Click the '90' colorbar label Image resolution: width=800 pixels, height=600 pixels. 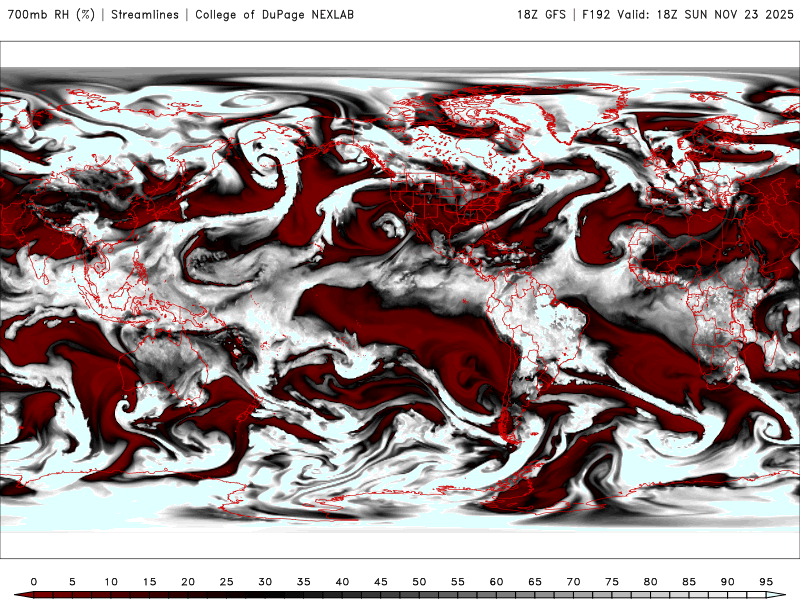(727, 582)
